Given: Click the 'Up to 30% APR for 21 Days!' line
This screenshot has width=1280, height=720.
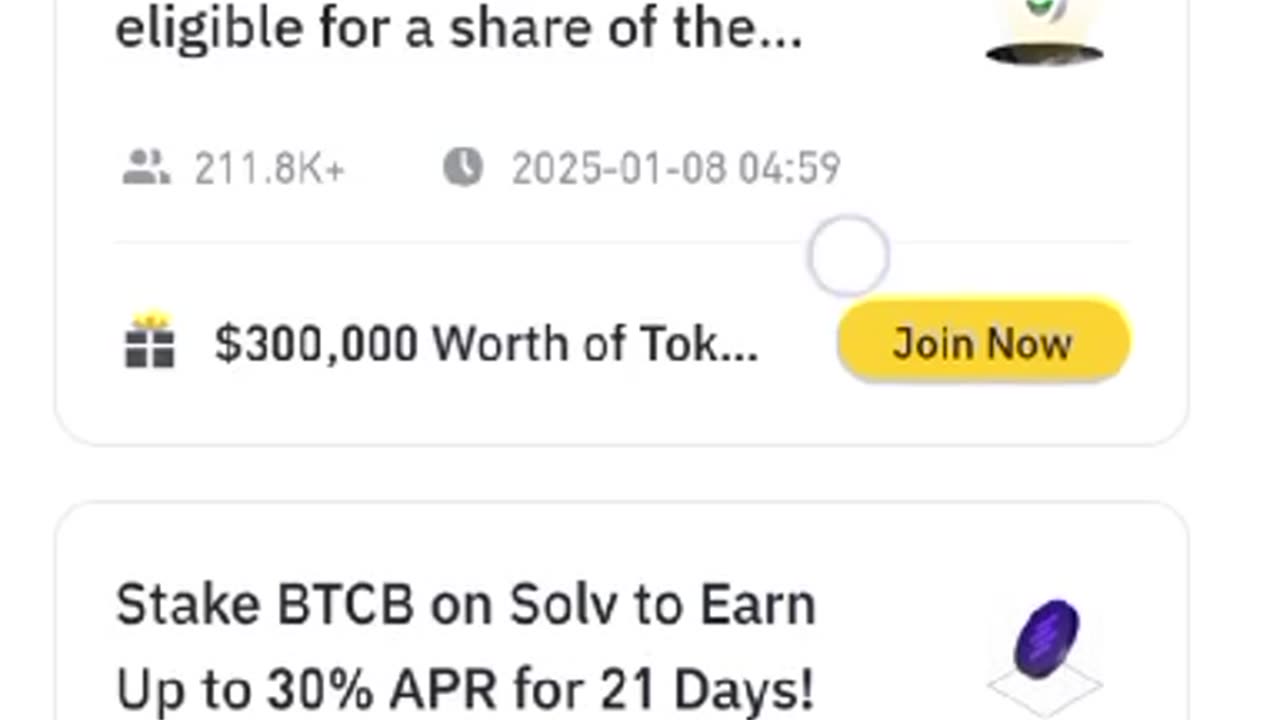Looking at the screenshot, I should point(465,689).
